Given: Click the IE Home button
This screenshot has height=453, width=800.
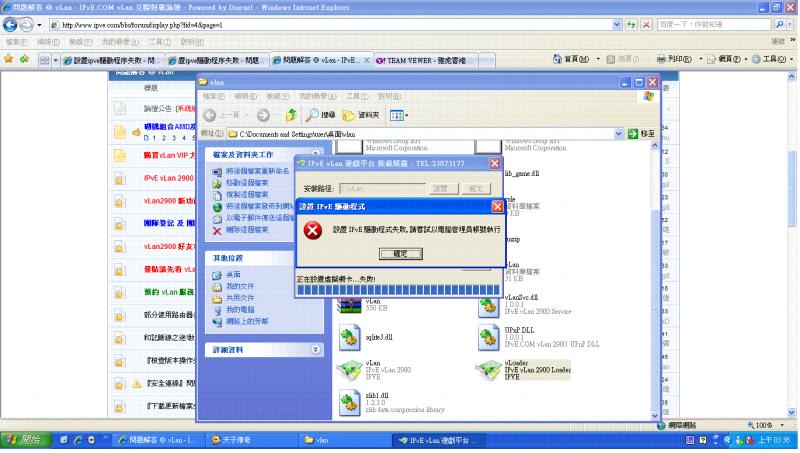Looking at the screenshot, I should [x=571, y=59].
